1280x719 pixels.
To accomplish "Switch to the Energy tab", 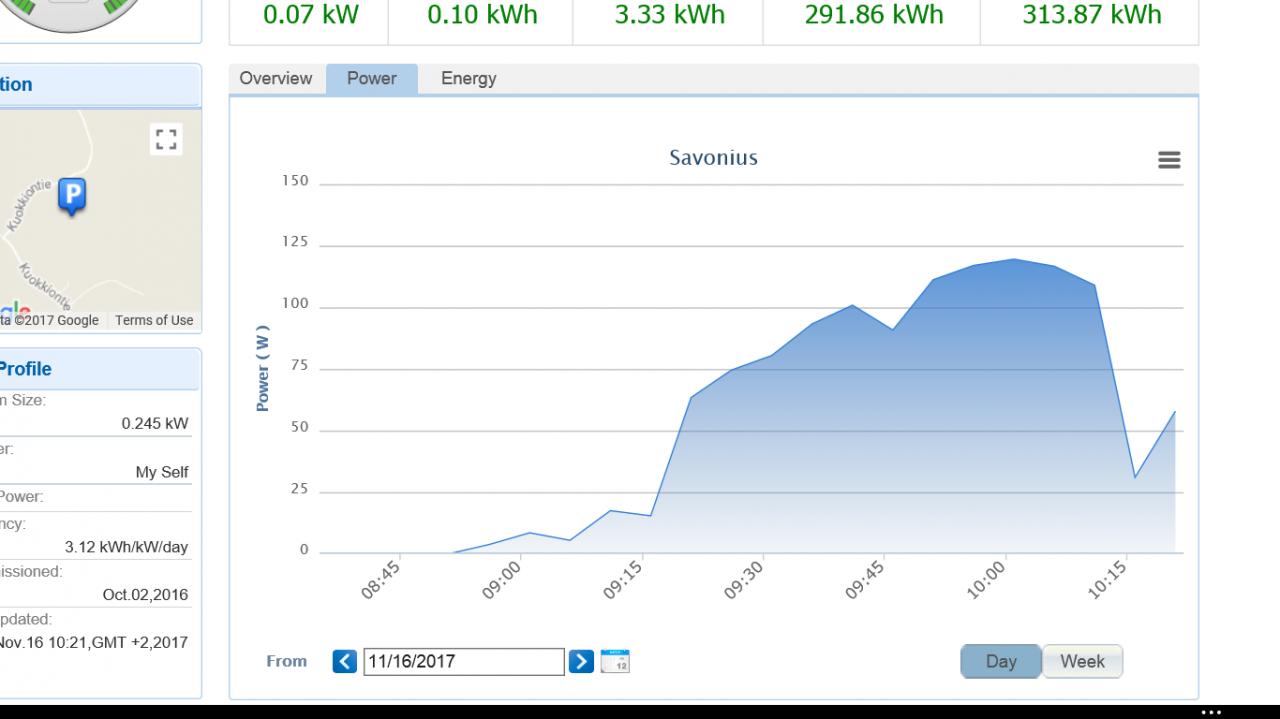I will pyautogui.click(x=469, y=79).
